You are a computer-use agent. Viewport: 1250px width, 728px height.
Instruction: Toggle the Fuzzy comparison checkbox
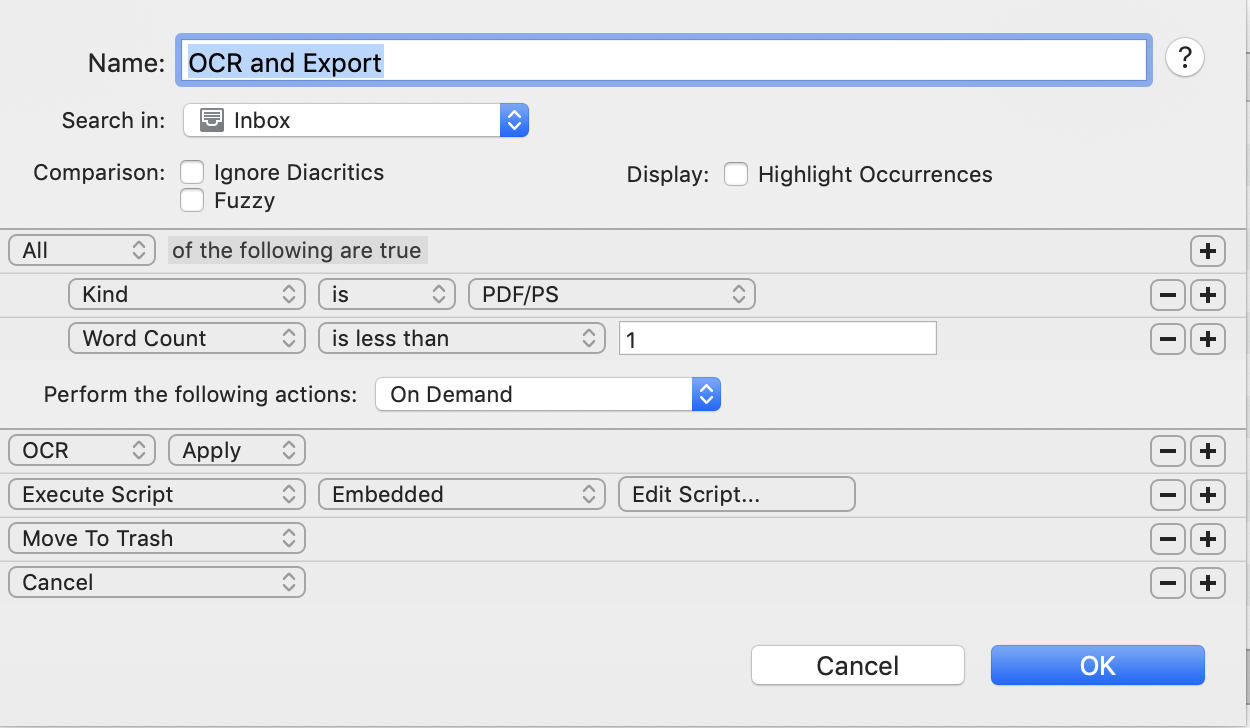pos(192,201)
